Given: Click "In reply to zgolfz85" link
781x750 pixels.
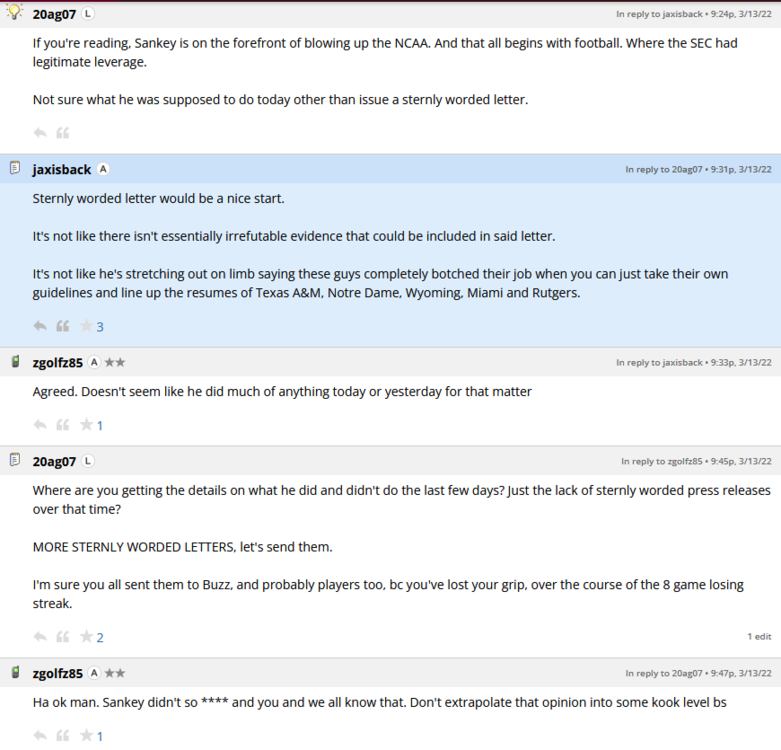Looking at the screenshot, I should click(661, 461).
